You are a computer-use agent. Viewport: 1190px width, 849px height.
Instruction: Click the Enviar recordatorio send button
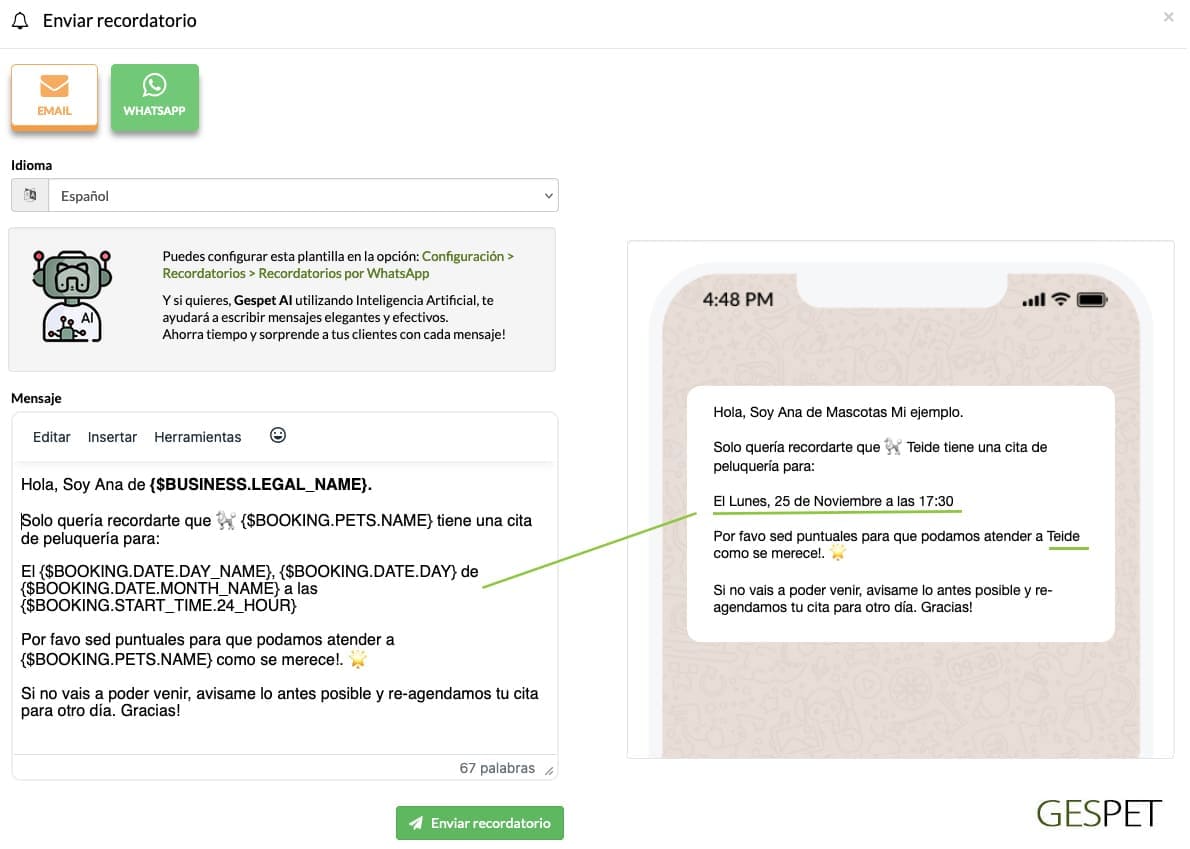click(480, 823)
